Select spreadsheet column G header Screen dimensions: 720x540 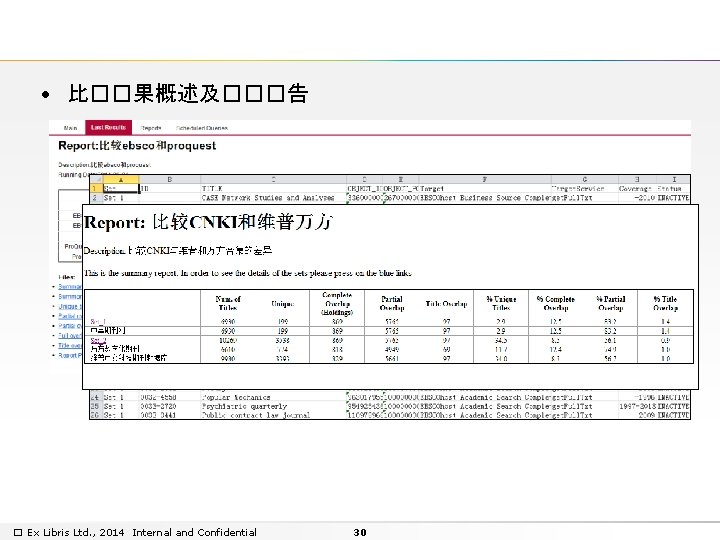tap(585, 180)
